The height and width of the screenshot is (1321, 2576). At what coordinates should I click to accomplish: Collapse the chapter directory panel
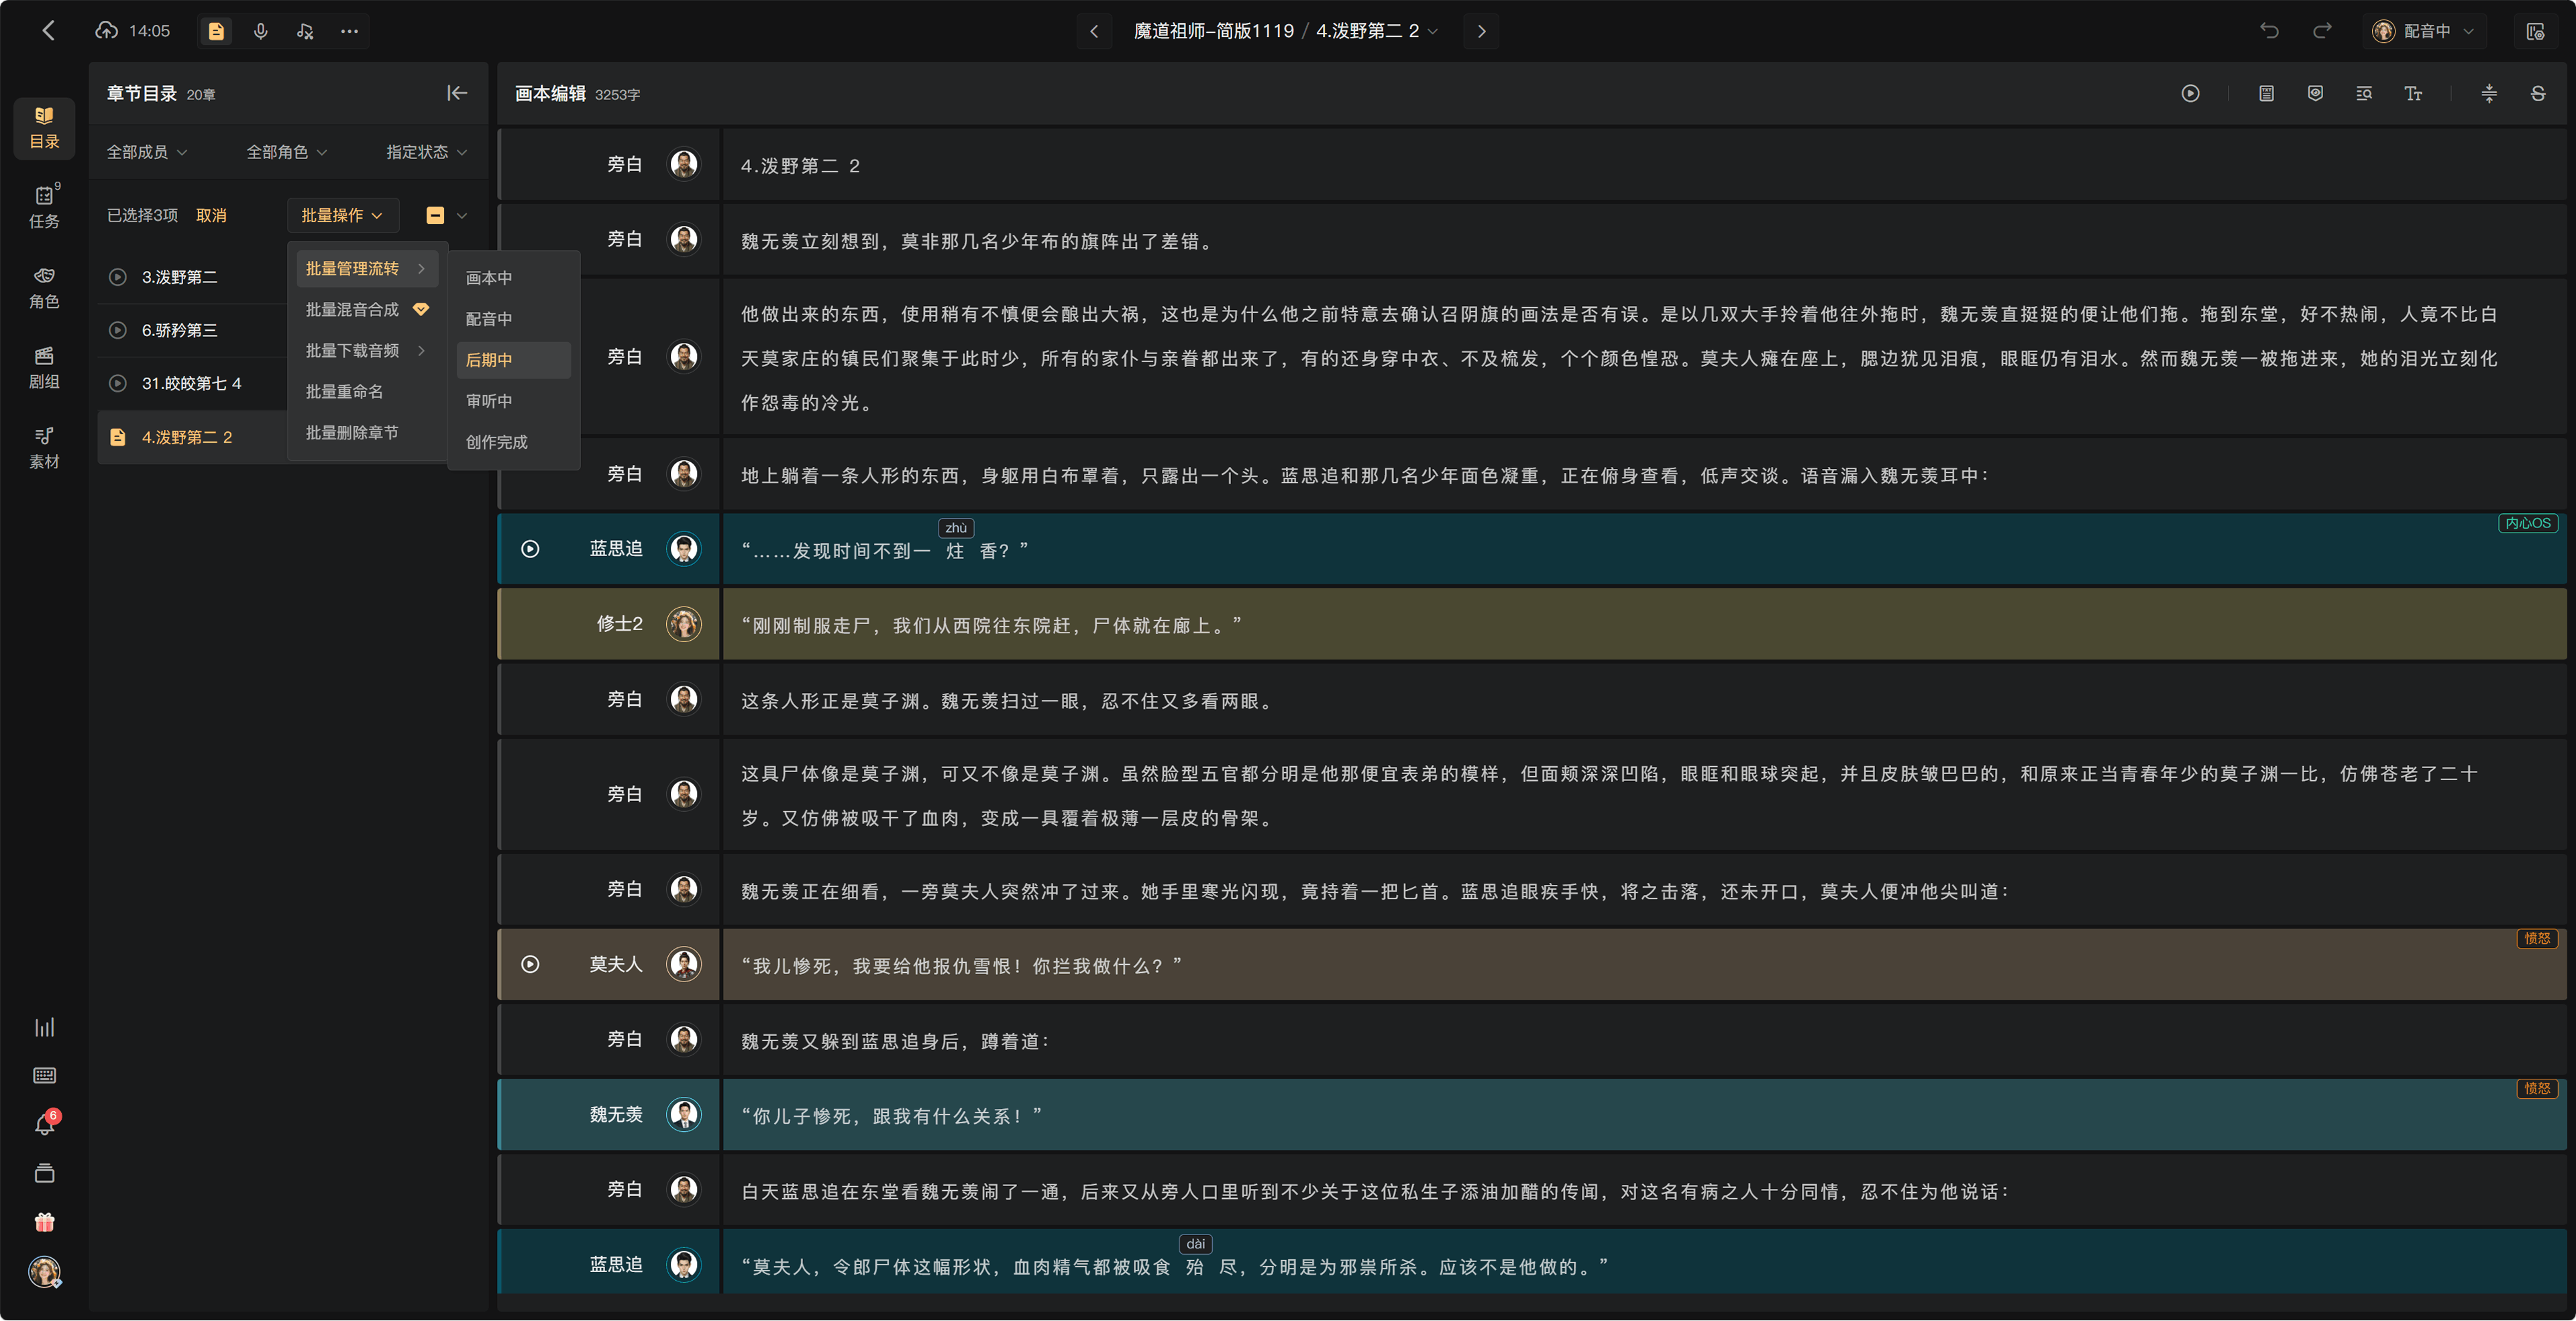coord(457,93)
